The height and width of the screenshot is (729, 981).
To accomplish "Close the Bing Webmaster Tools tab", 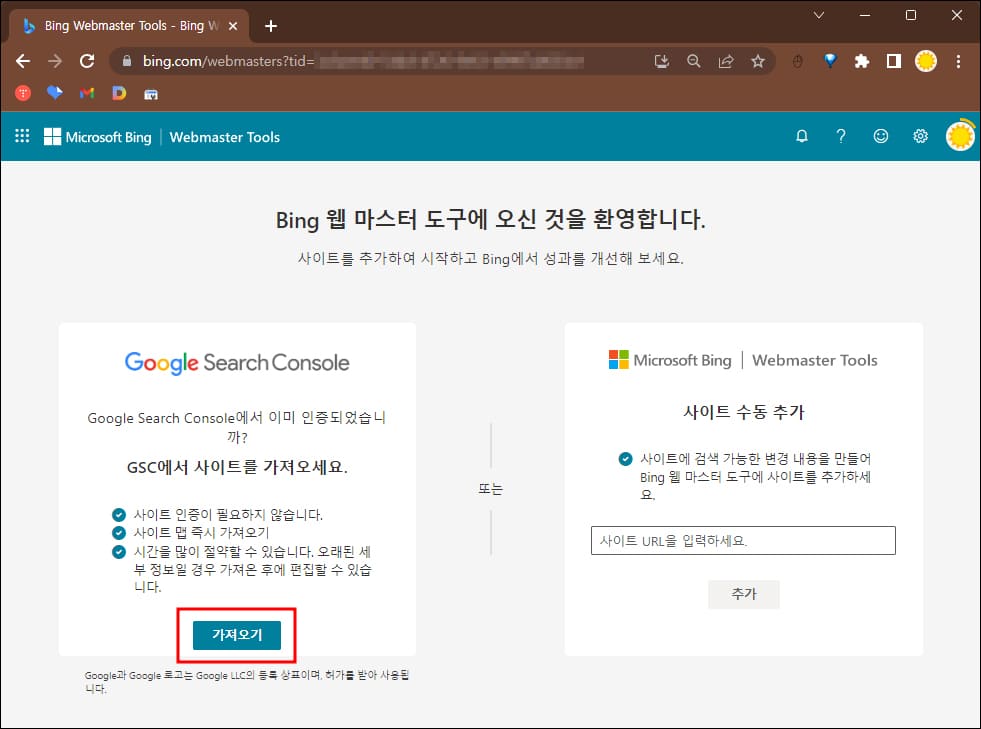I will coord(233,26).
